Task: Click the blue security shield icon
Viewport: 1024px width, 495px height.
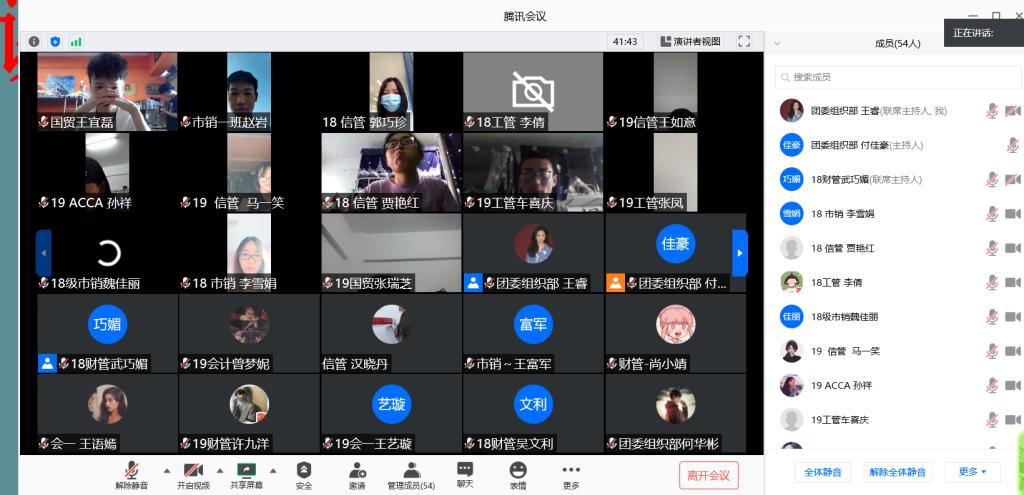Action: [55, 41]
